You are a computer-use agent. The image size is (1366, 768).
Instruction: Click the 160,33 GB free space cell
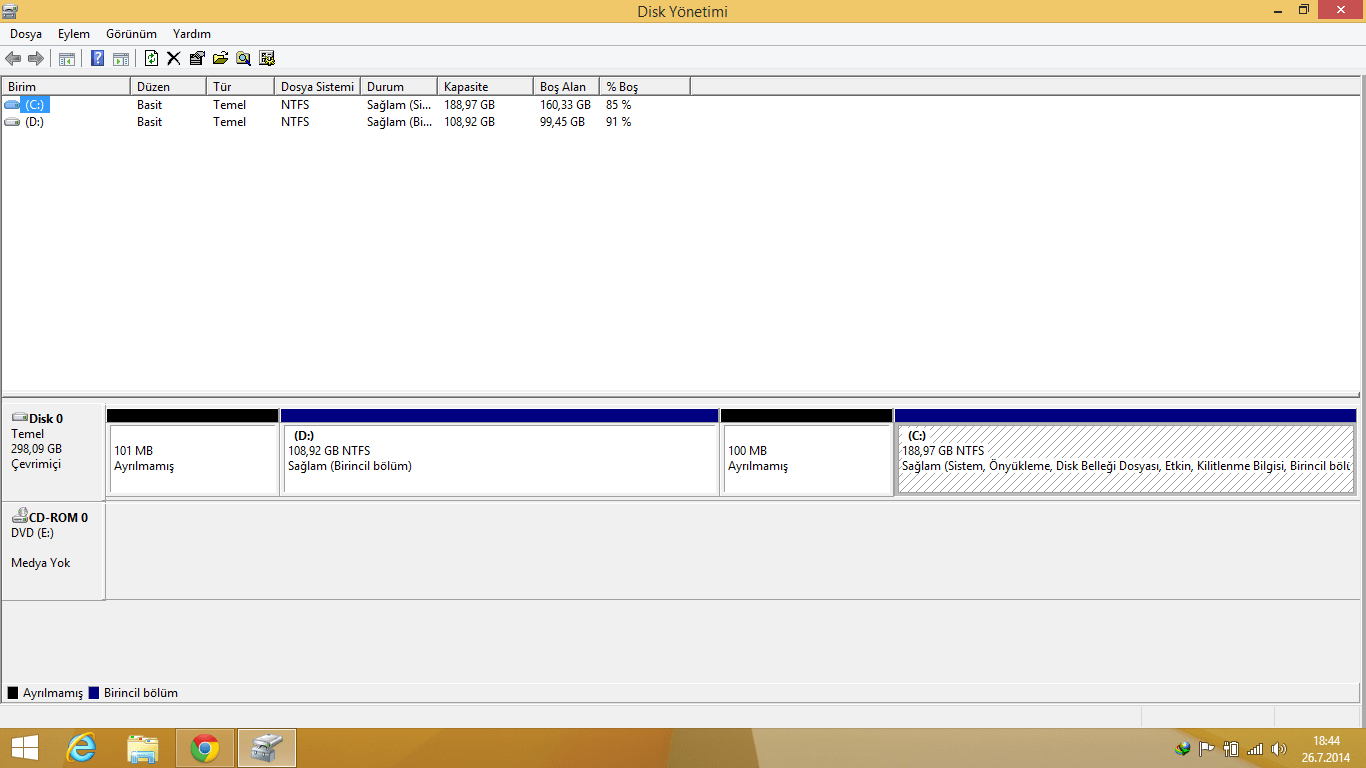click(x=565, y=105)
